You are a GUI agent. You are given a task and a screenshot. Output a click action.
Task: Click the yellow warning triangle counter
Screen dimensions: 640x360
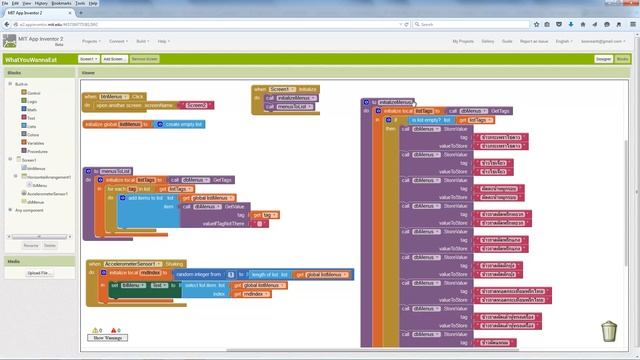pyautogui.click(x=97, y=330)
